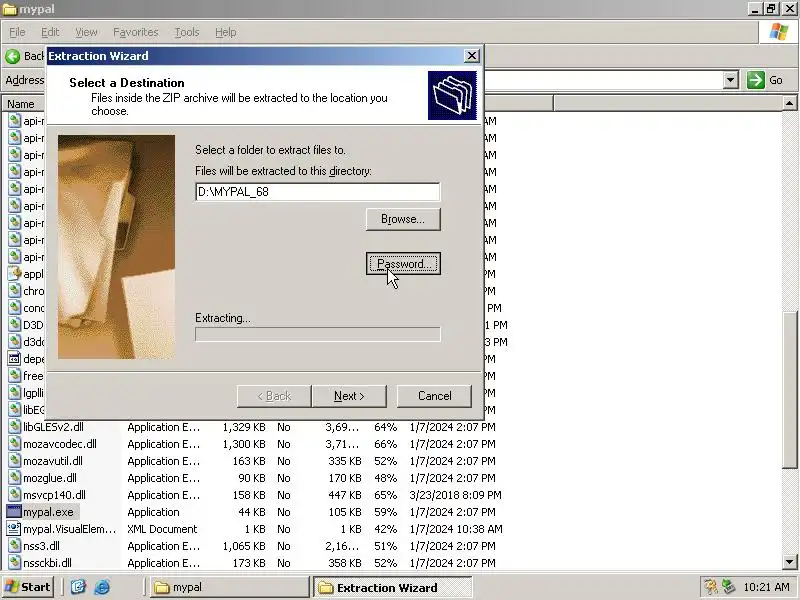
Task: Click the mozglue.dll file name
Action: tap(50, 478)
